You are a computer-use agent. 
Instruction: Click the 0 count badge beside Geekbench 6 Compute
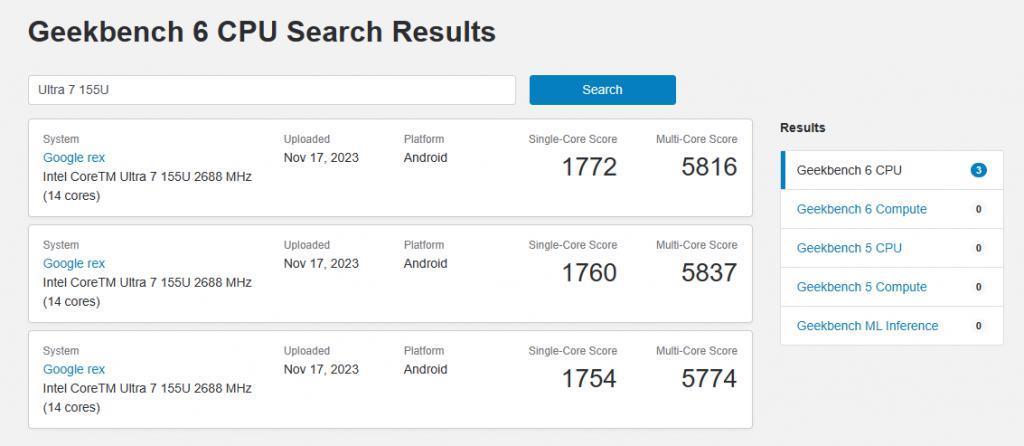[x=978, y=209]
